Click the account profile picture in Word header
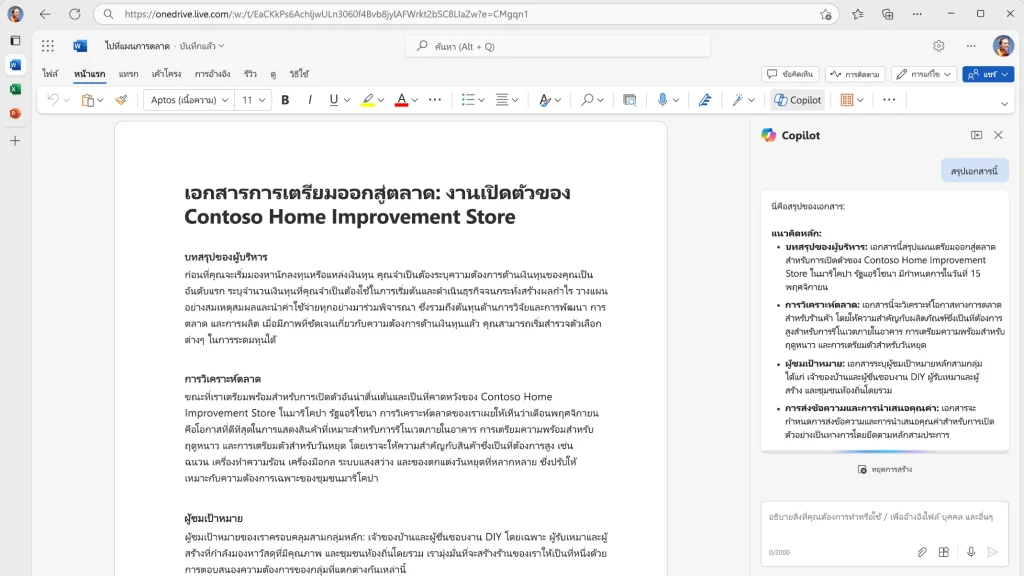 click(x=1003, y=46)
